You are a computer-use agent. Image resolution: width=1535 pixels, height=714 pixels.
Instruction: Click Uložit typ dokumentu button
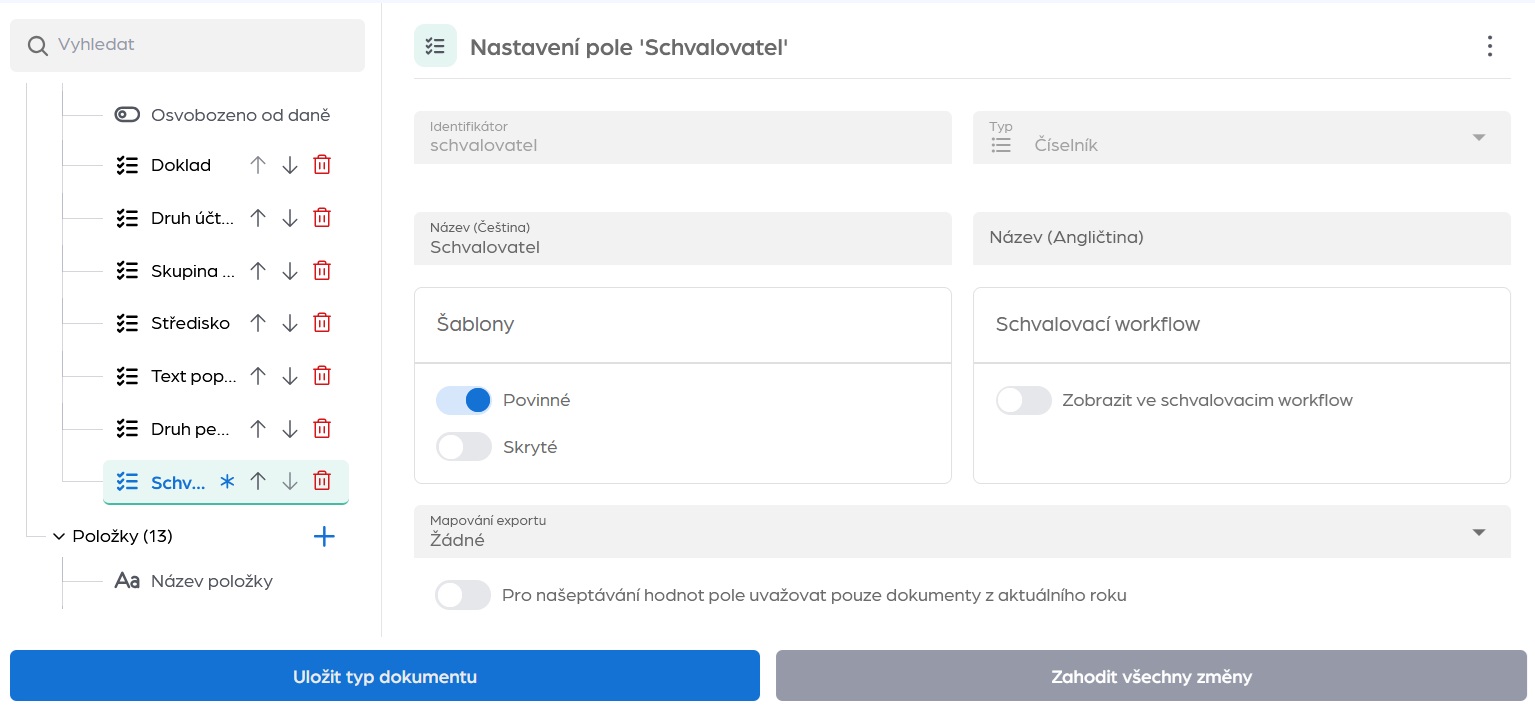[x=385, y=676]
